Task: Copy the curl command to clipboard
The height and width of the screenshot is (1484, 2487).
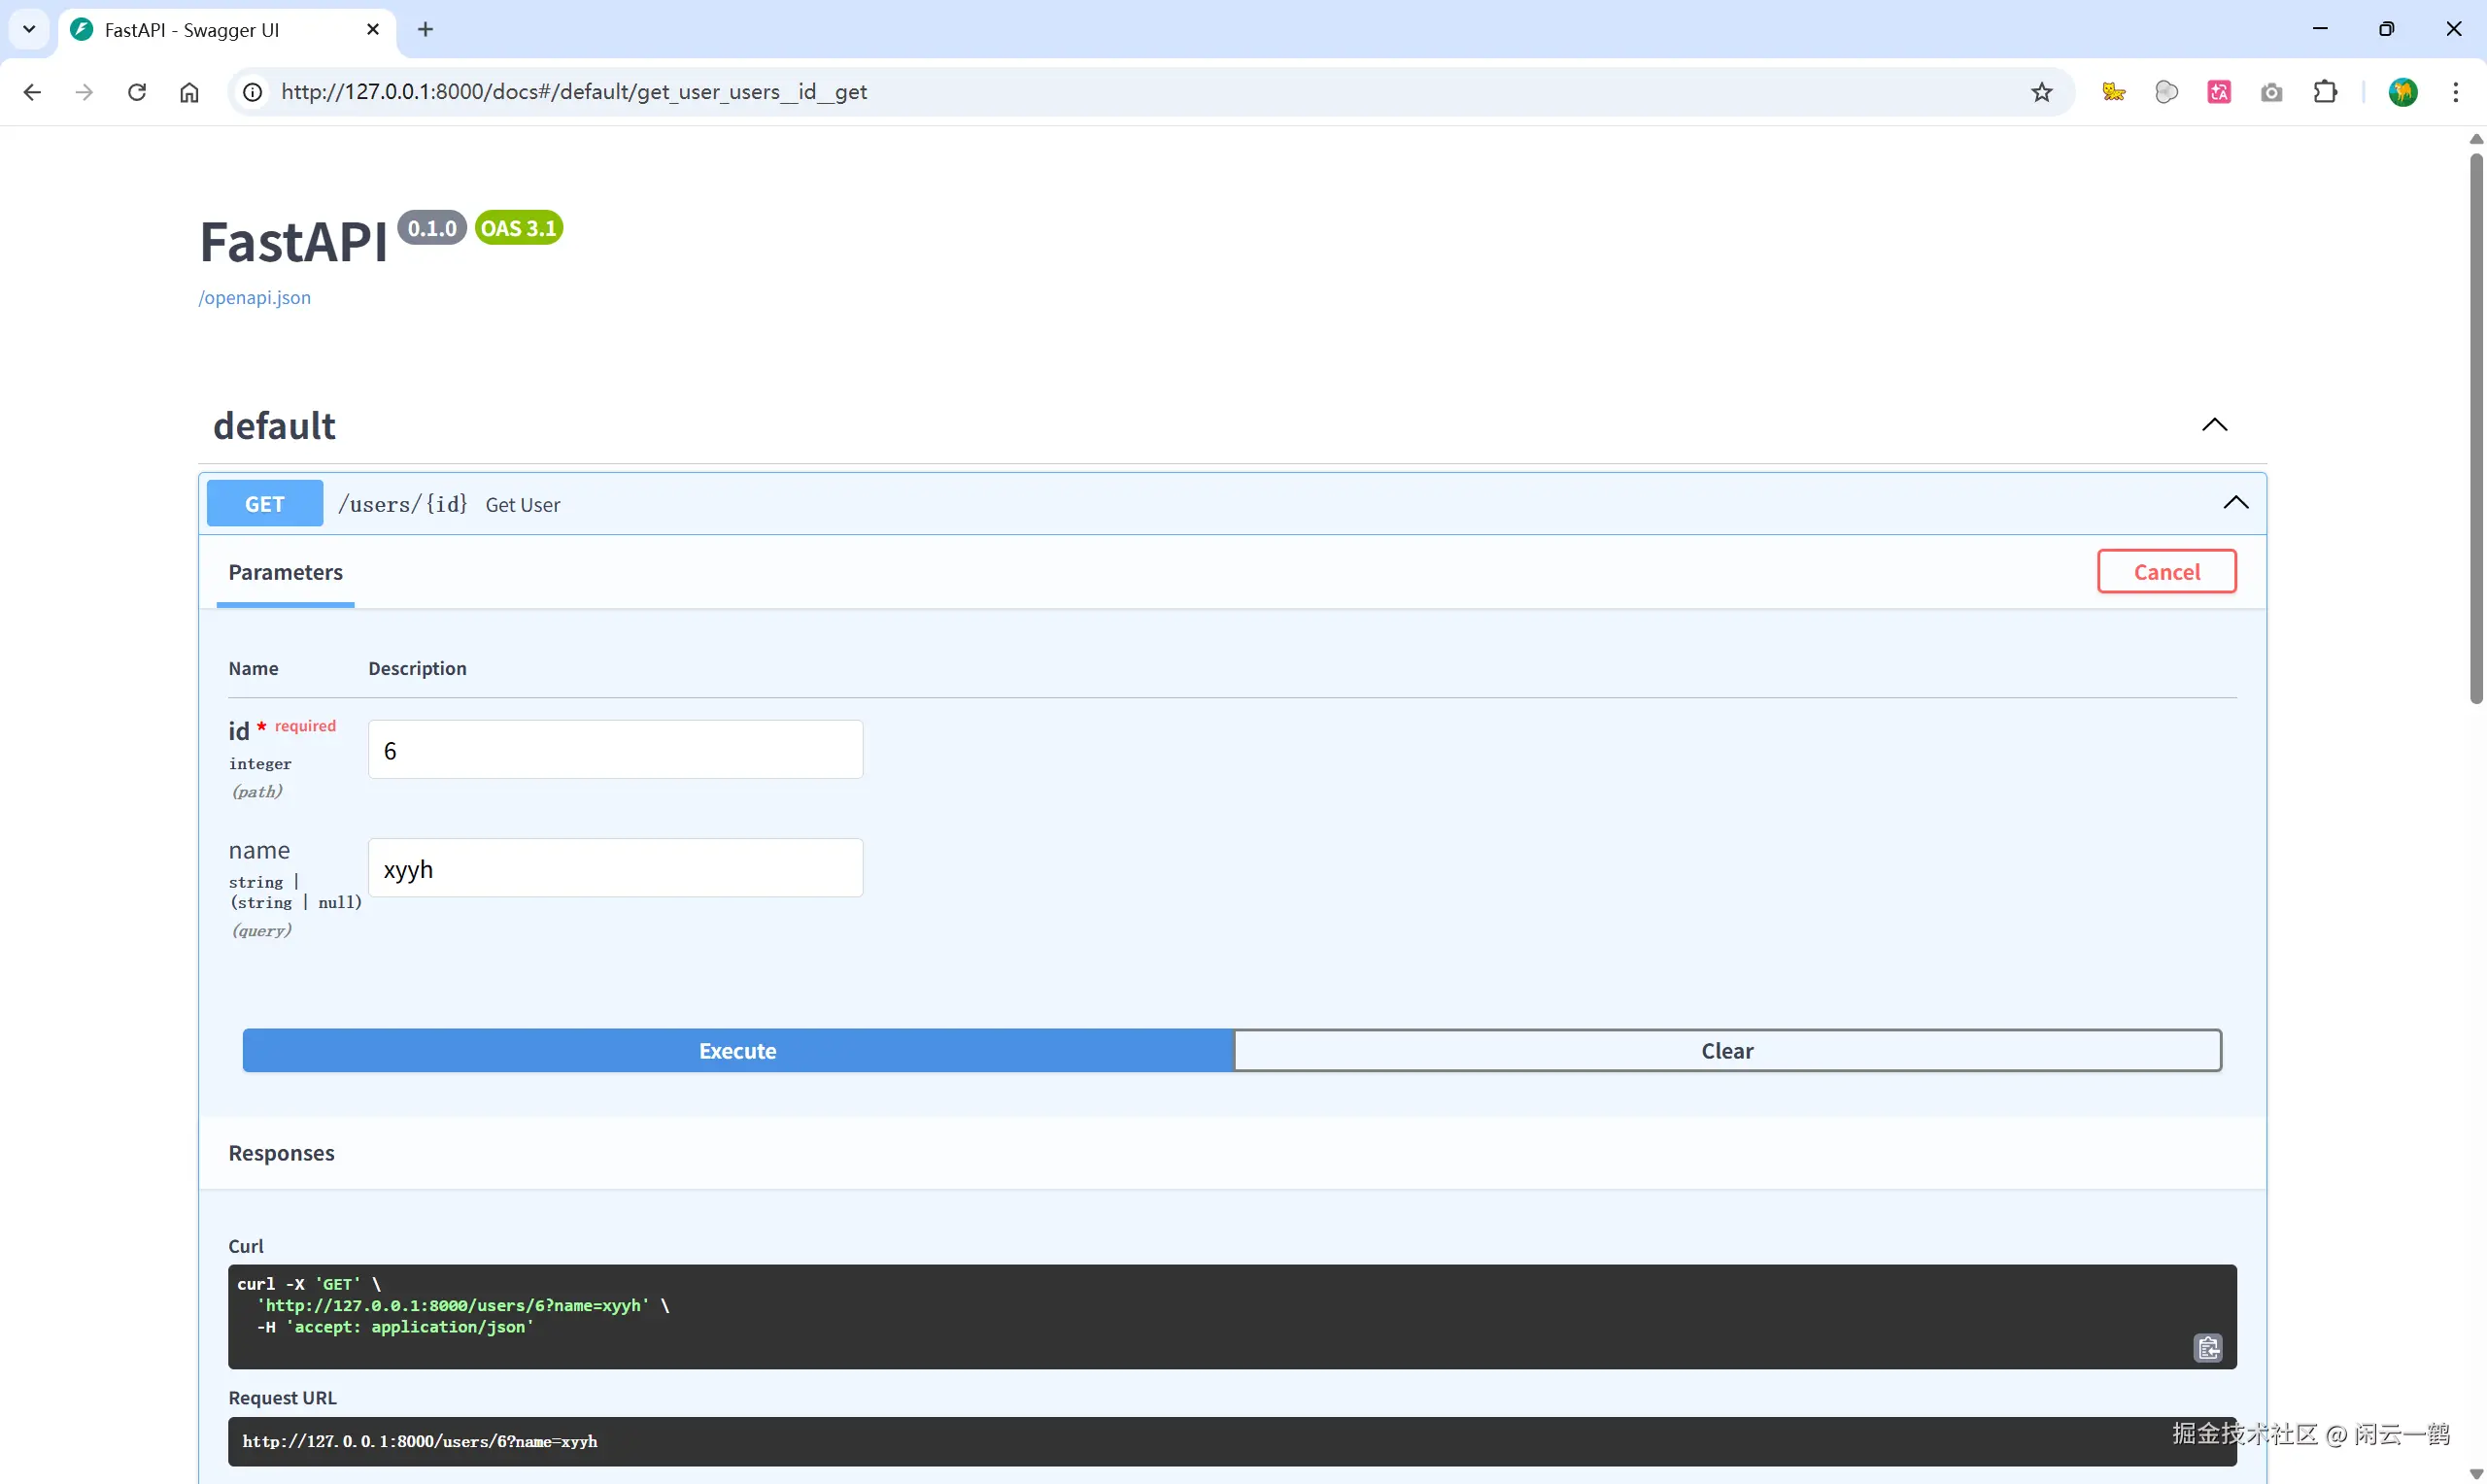Action: pos(2207,1347)
